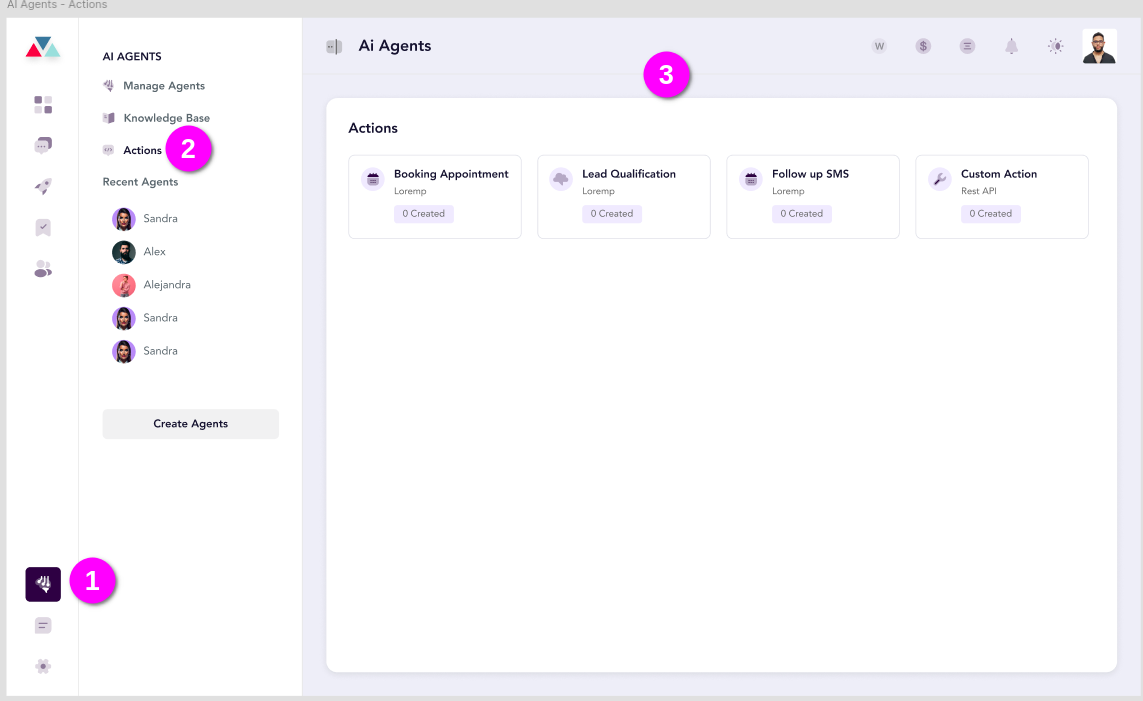Open the settings gear icon

tap(43, 666)
